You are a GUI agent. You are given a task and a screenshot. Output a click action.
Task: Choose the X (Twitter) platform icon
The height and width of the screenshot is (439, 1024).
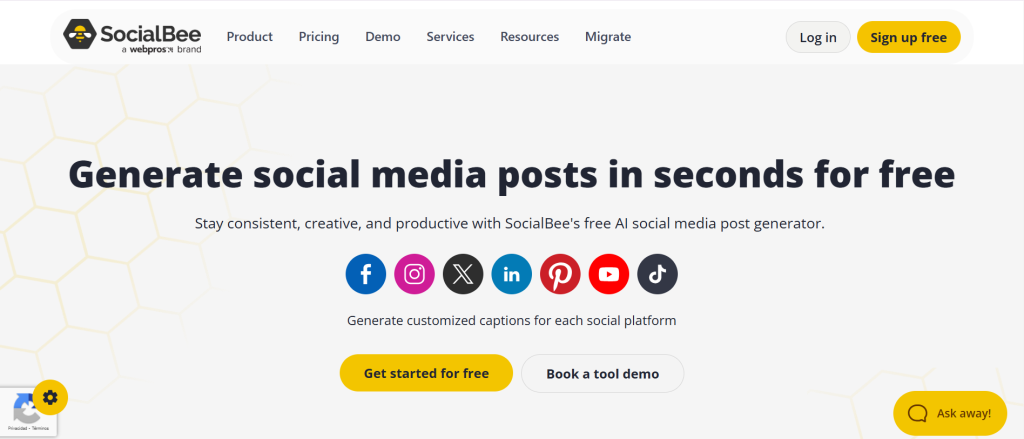point(463,274)
